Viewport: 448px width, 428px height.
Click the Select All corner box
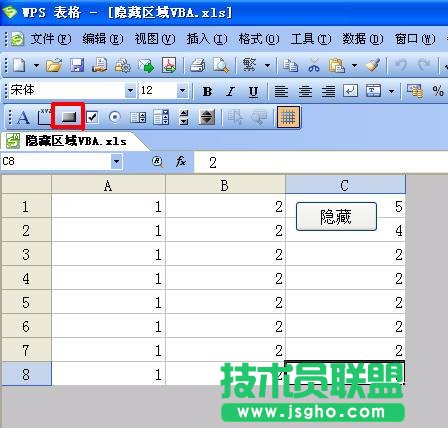(26, 185)
